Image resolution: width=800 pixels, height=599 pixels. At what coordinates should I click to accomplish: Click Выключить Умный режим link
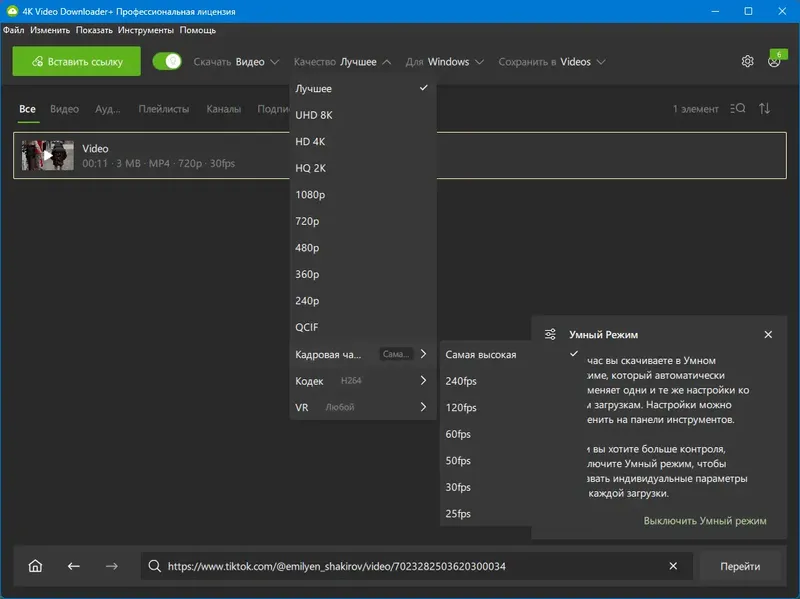(x=705, y=521)
